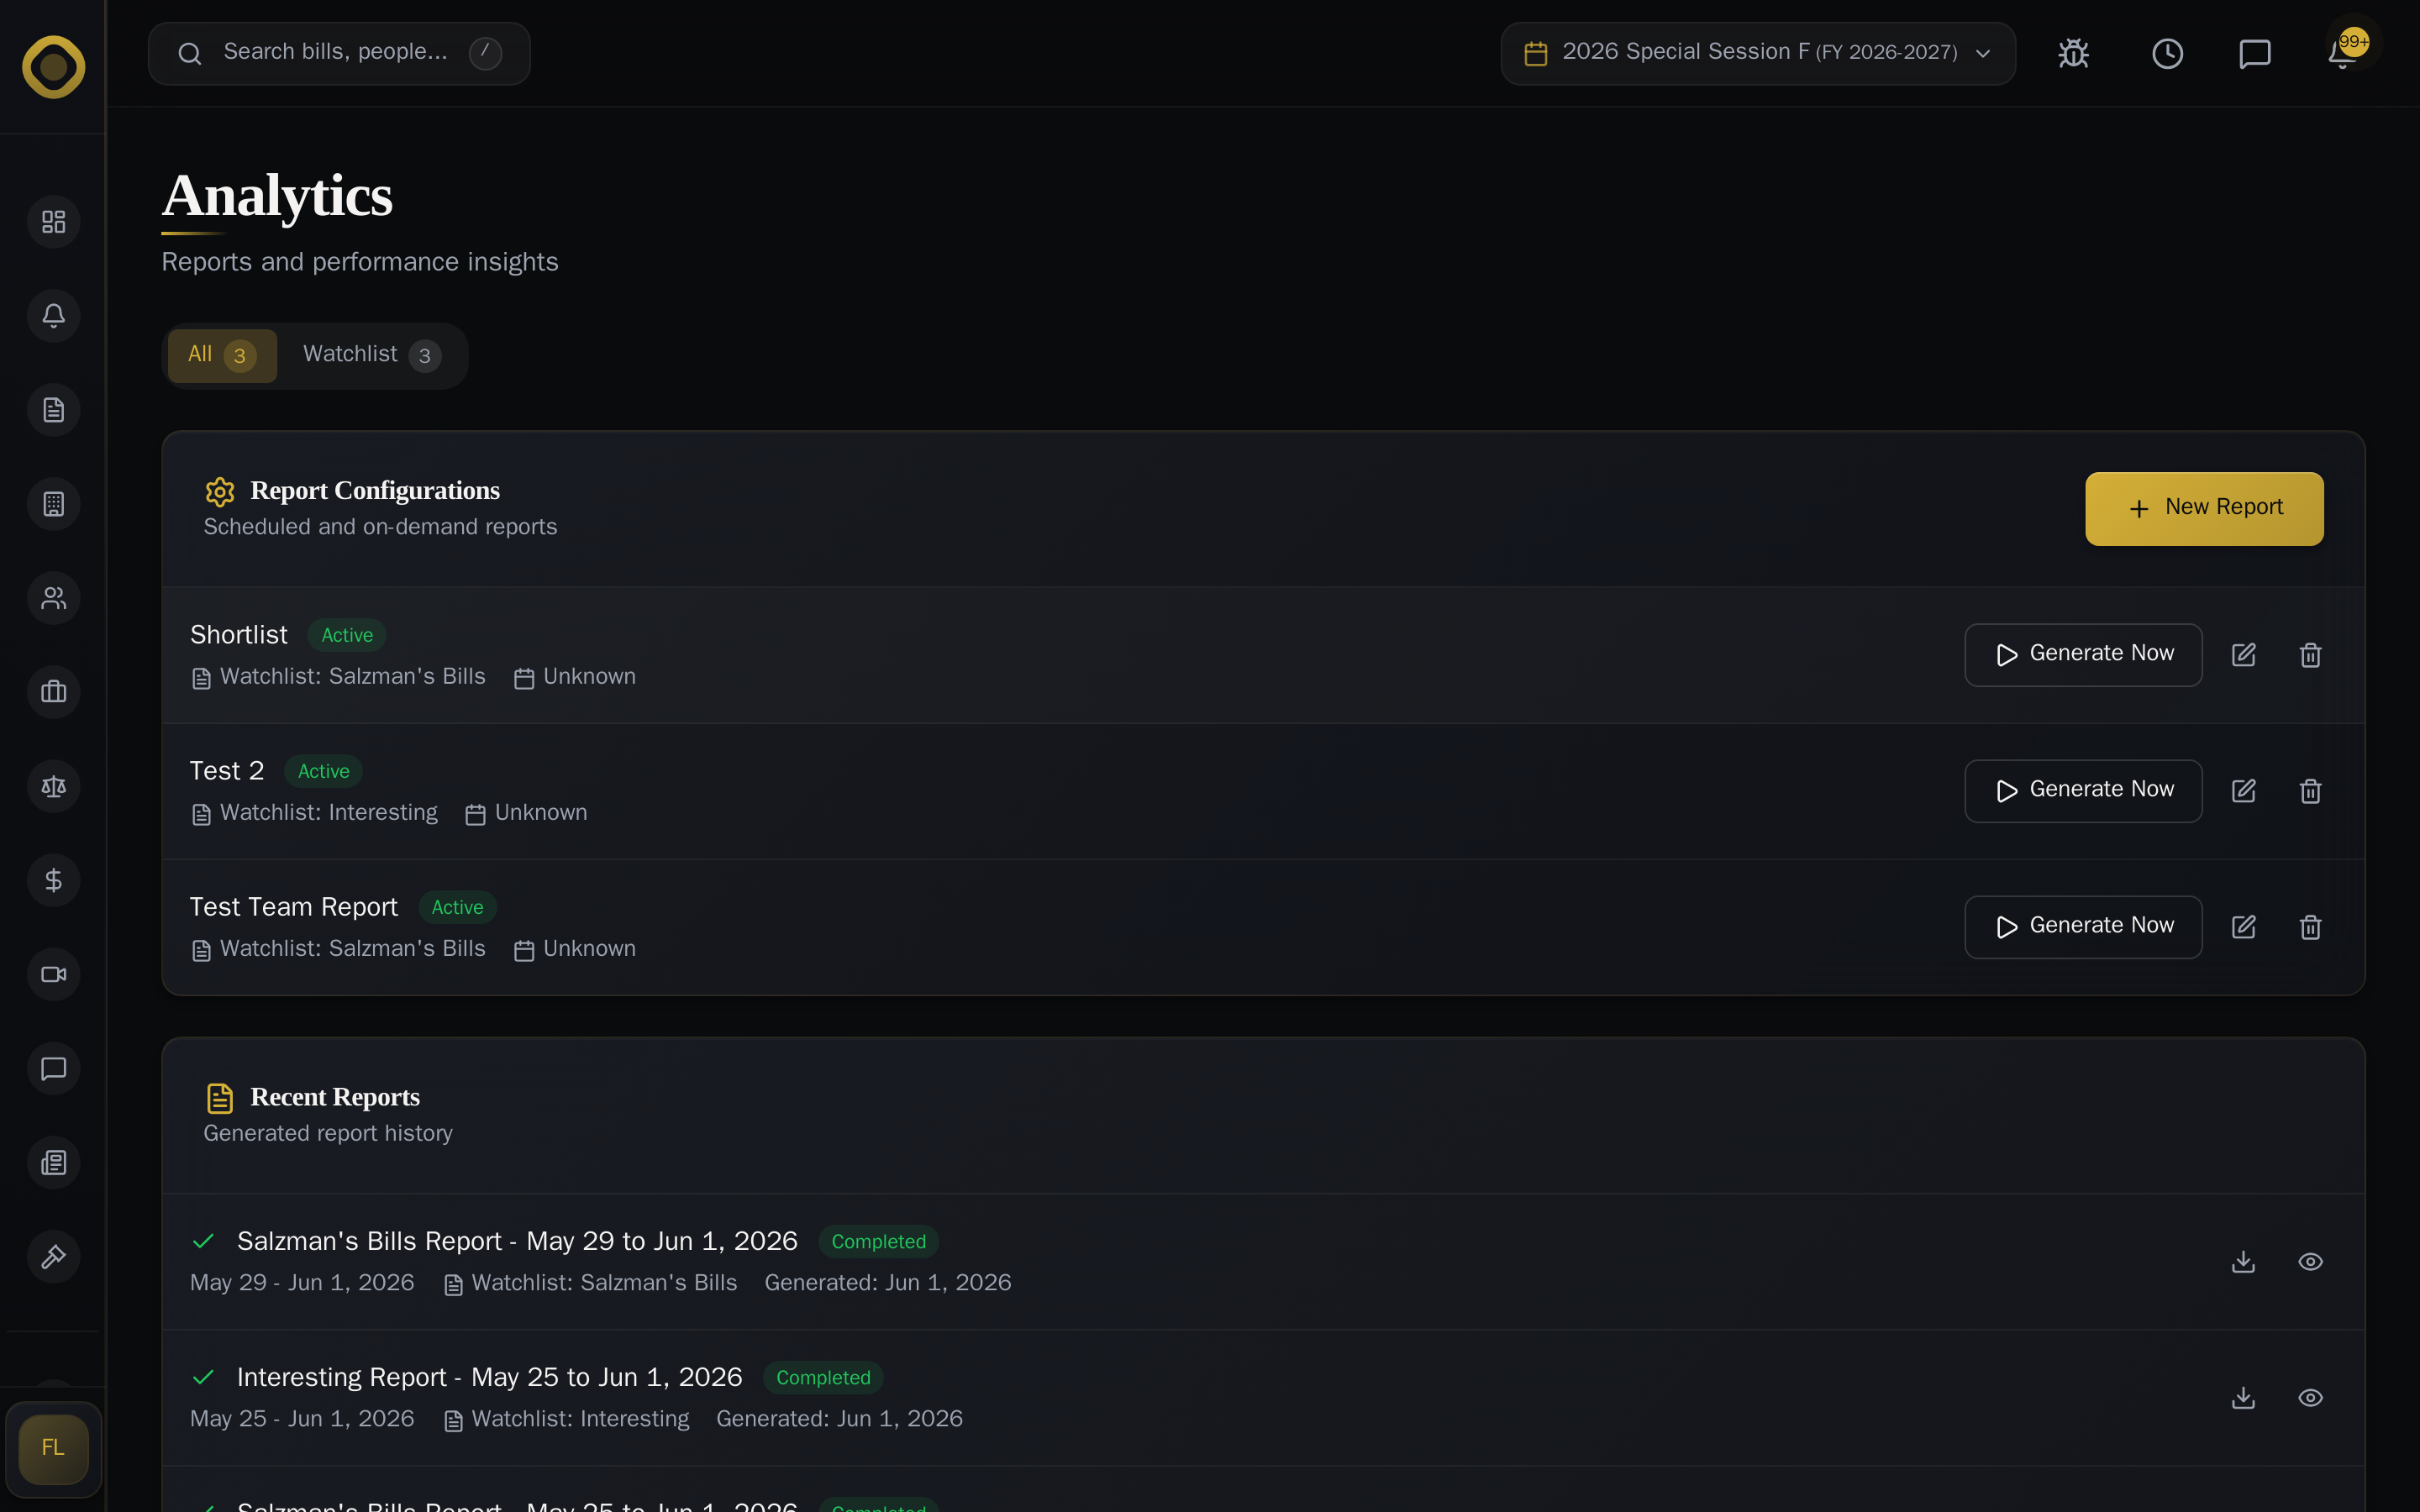Select the All tab
Screen dimensions: 2420x1512
point(222,355)
